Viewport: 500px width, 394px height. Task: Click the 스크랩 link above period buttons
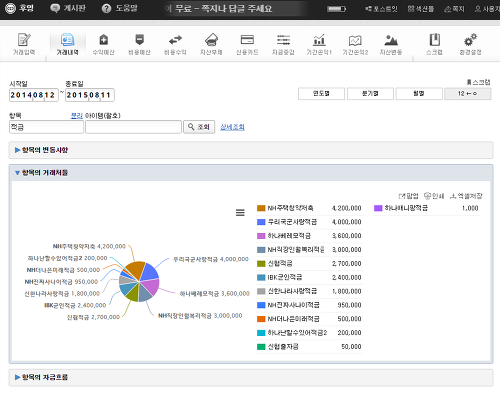(478, 82)
